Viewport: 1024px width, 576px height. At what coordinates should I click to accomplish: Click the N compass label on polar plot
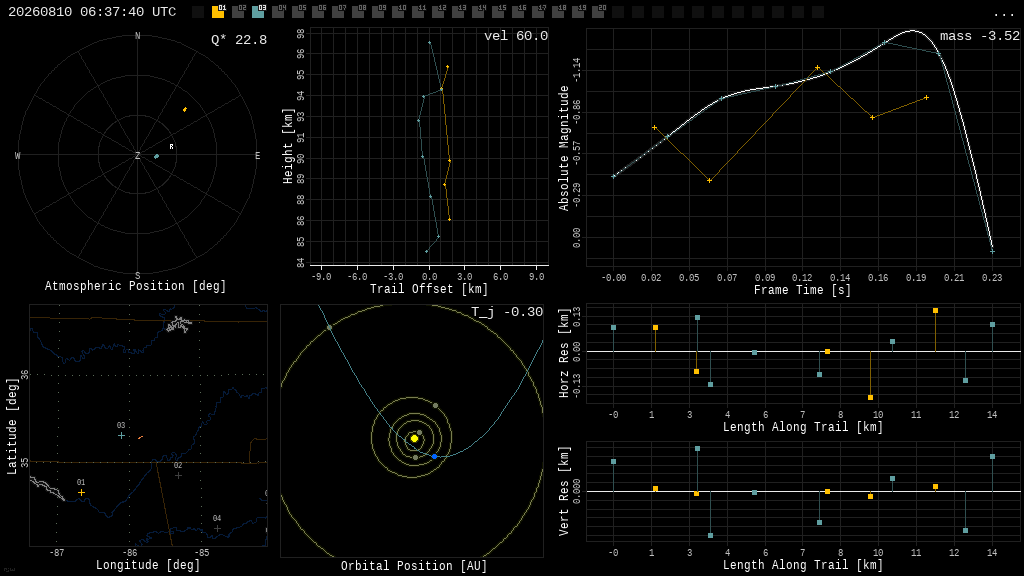pyautogui.click(x=137, y=36)
